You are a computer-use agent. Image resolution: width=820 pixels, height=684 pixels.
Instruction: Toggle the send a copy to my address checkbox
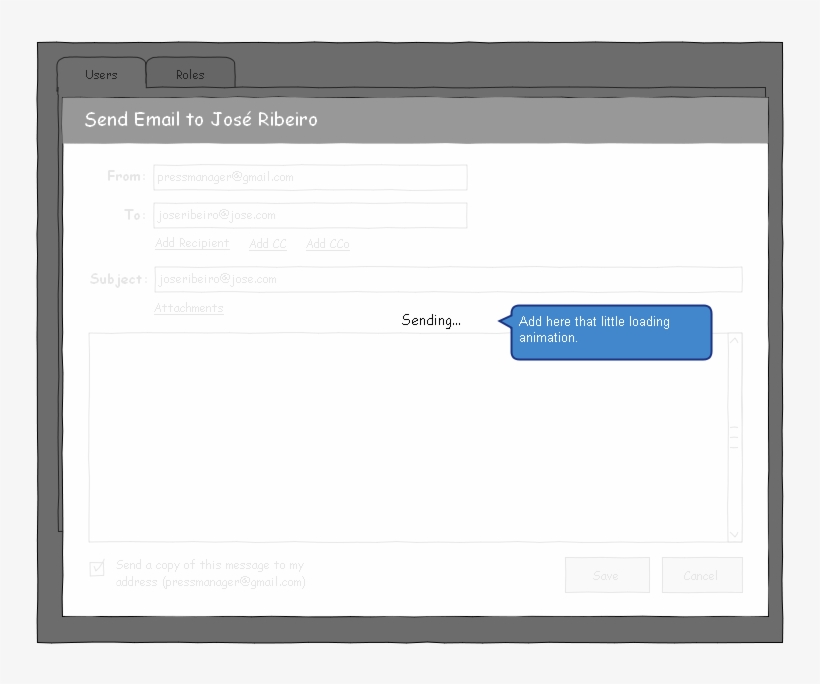96,568
